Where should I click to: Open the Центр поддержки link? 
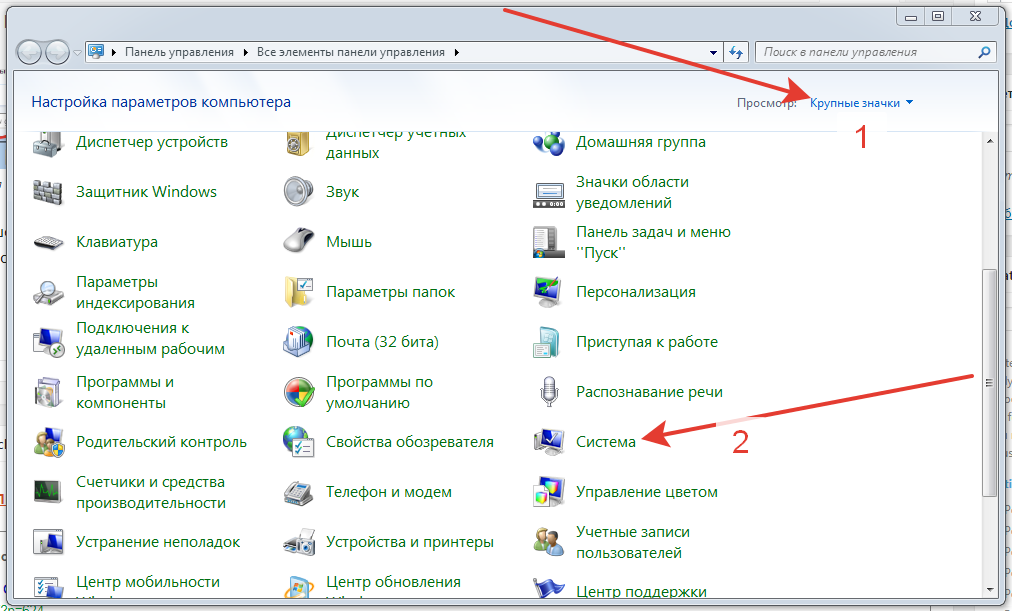641,590
